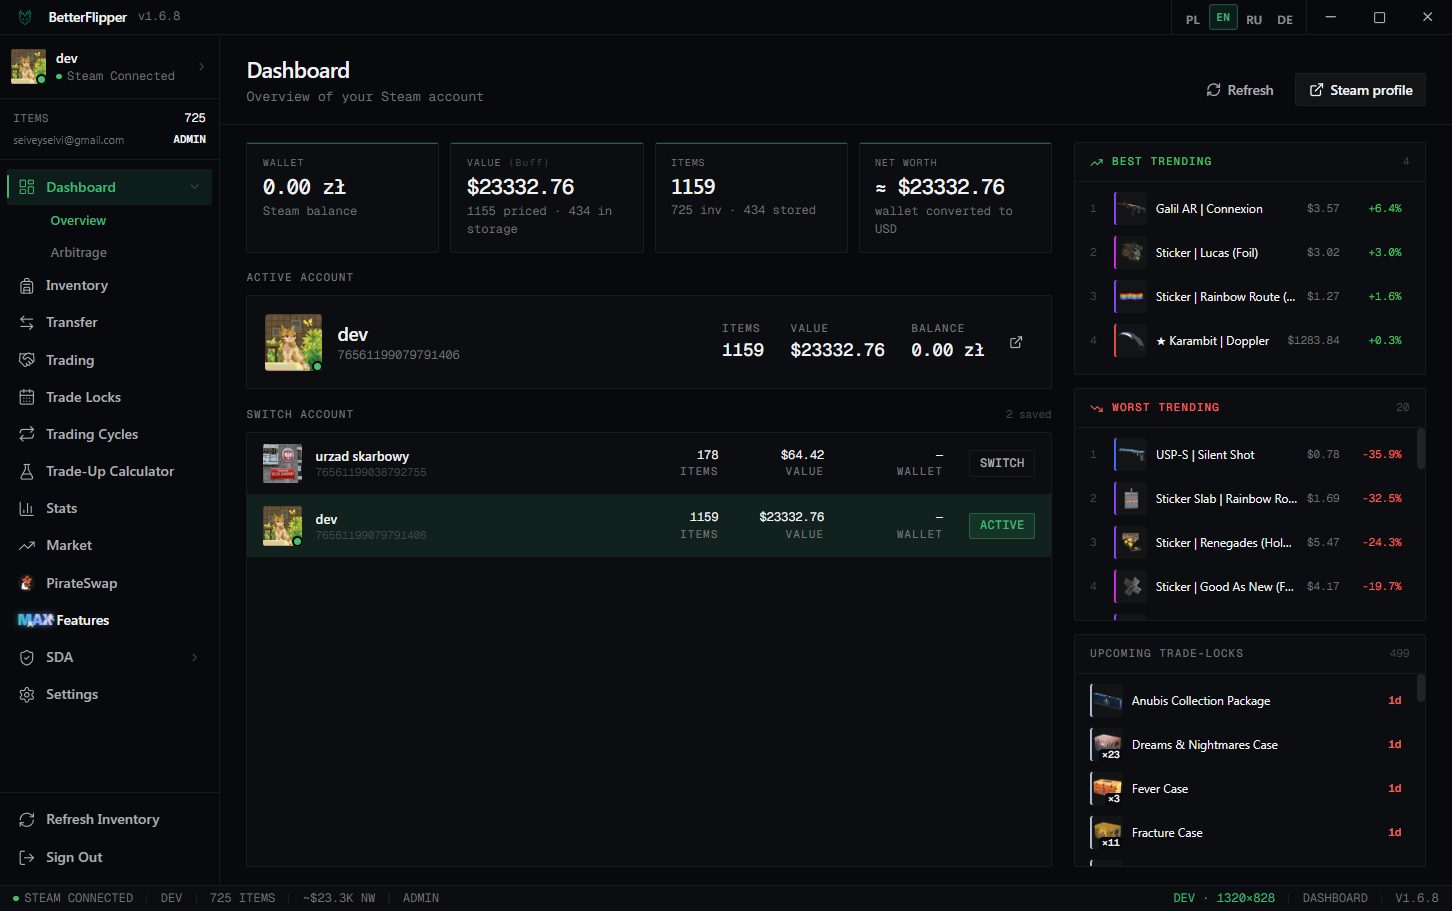Click the 725 ITEMS status bar entry
Screen dimensions: 1452x911
coord(242,898)
